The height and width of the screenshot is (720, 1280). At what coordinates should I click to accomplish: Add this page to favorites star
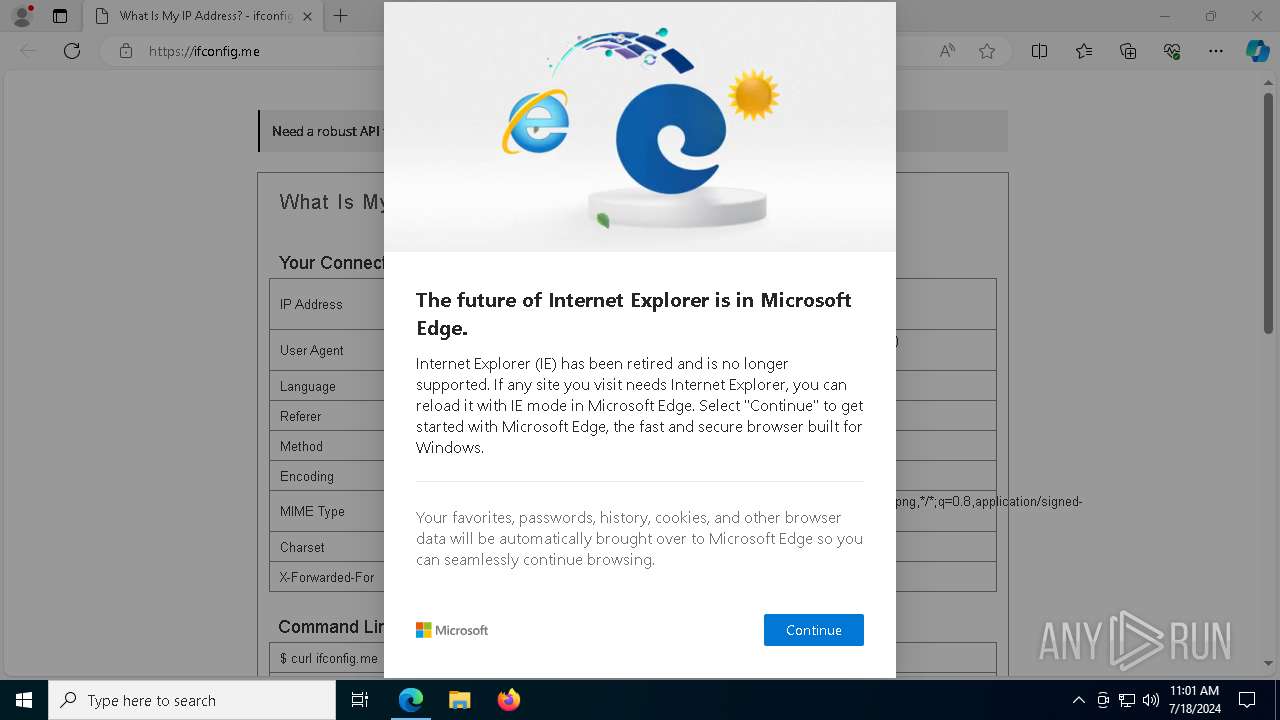987,51
